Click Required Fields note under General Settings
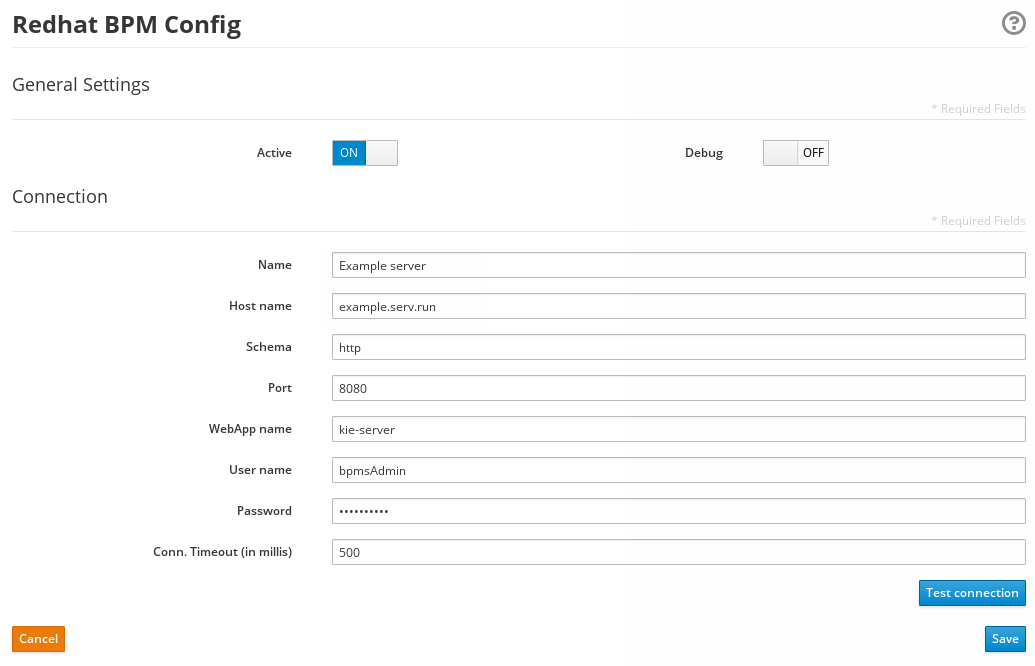 978,109
